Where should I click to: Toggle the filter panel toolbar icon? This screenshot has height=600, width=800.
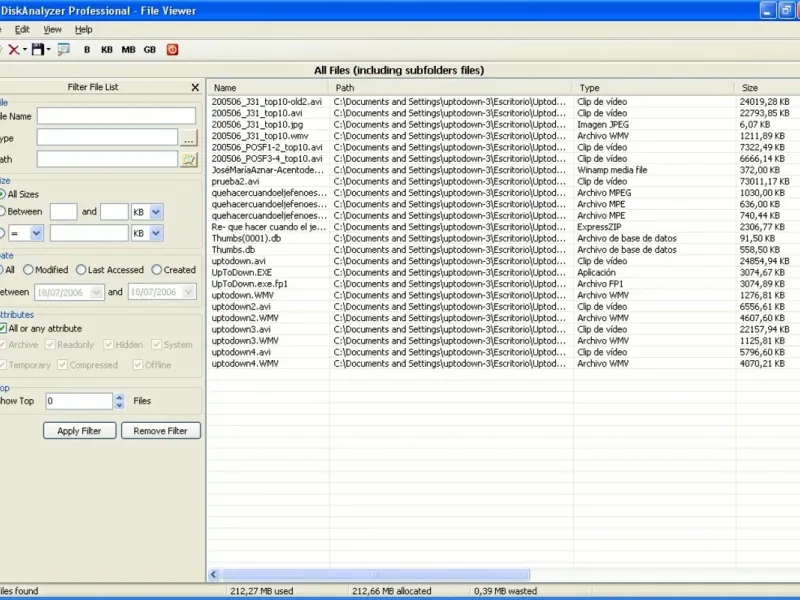(x=64, y=49)
